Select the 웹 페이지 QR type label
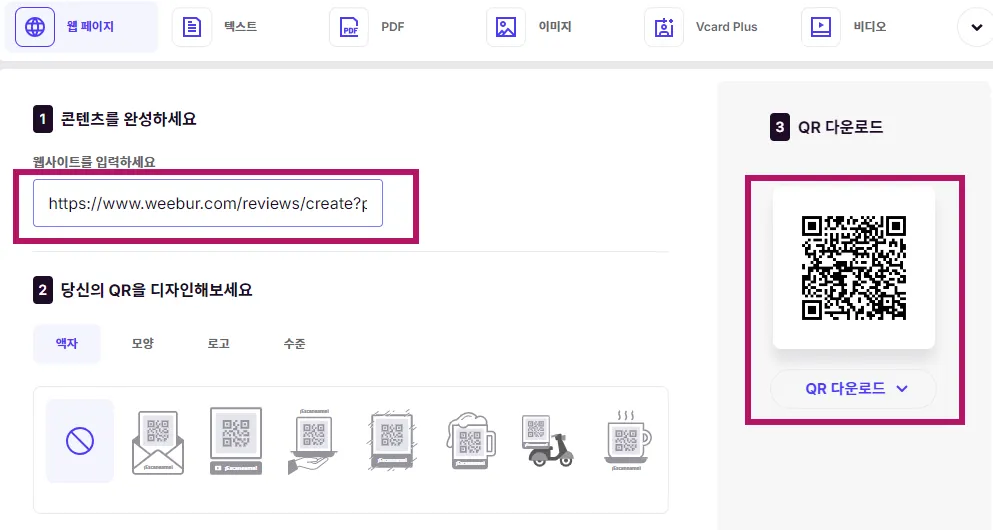 coord(90,27)
